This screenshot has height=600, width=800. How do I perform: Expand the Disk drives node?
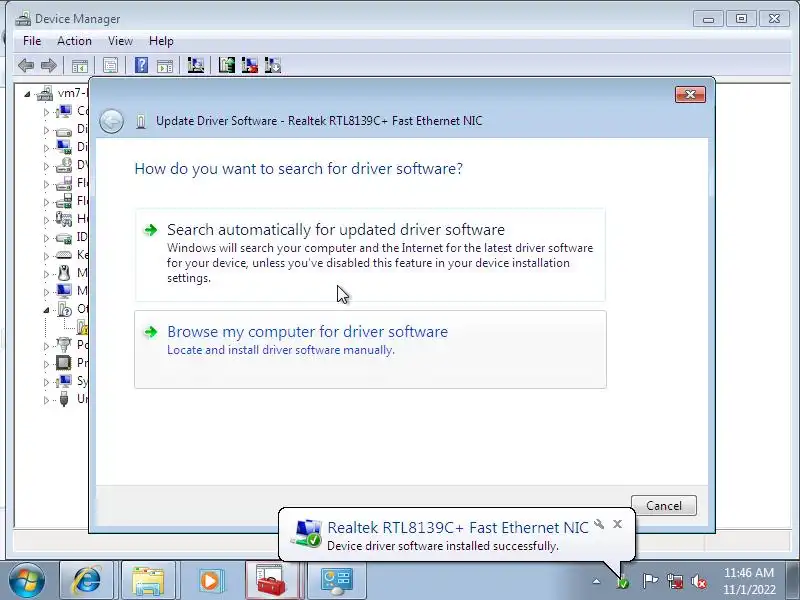[46, 130]
